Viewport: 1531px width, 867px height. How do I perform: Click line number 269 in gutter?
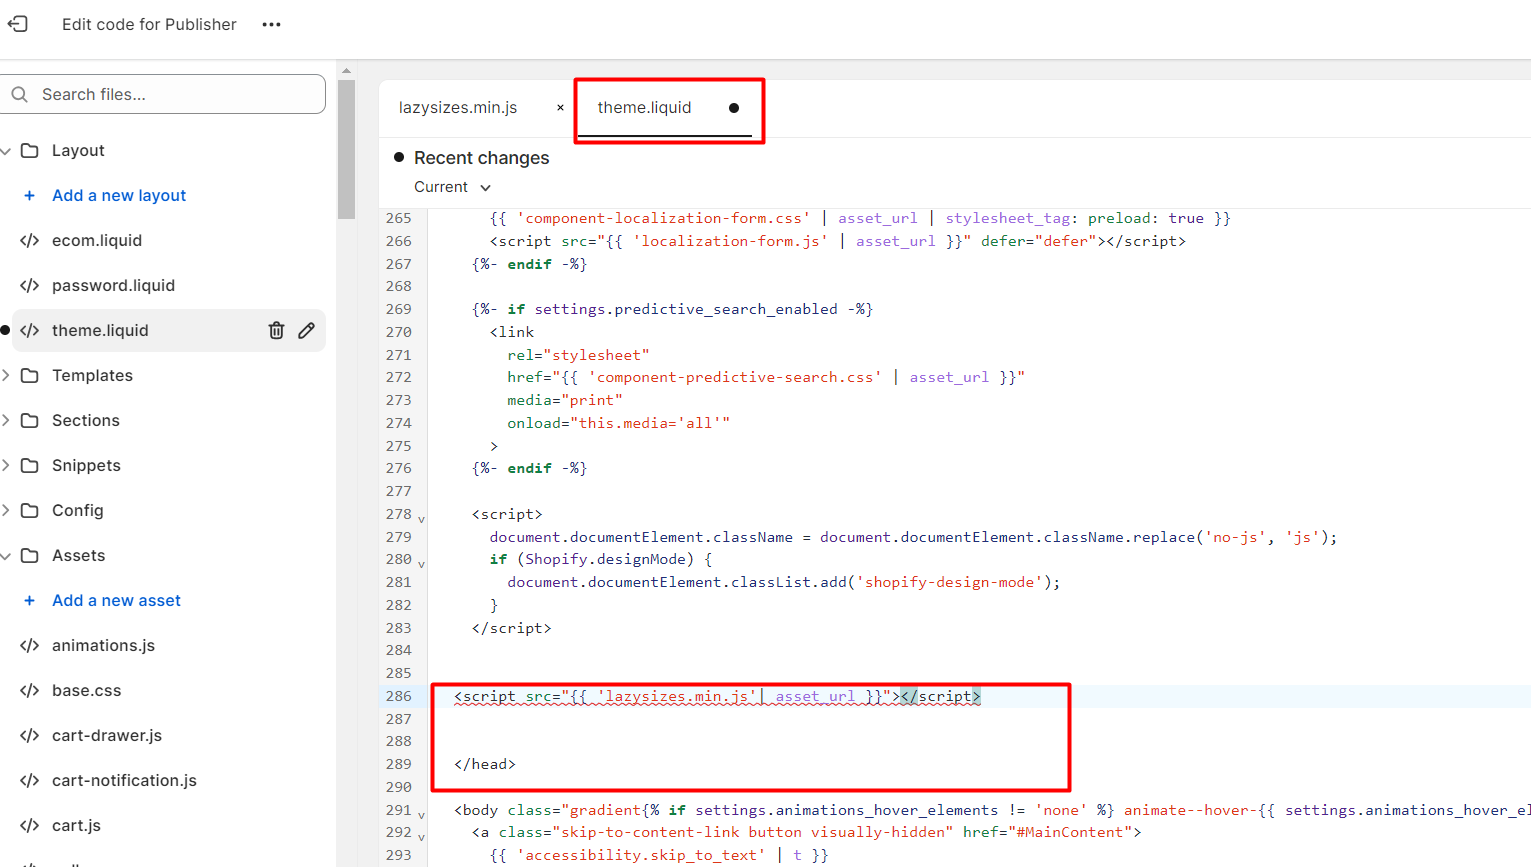coord(398,309)
